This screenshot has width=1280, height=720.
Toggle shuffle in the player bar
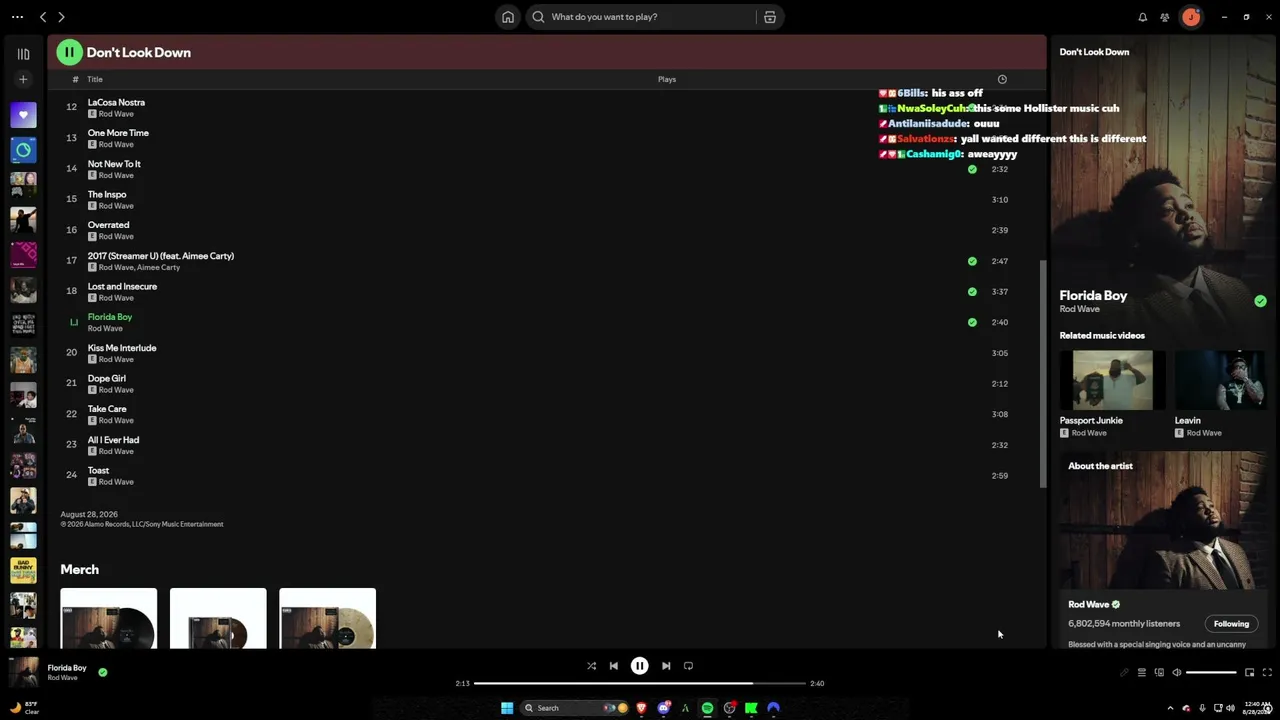[x=591, y=666]
